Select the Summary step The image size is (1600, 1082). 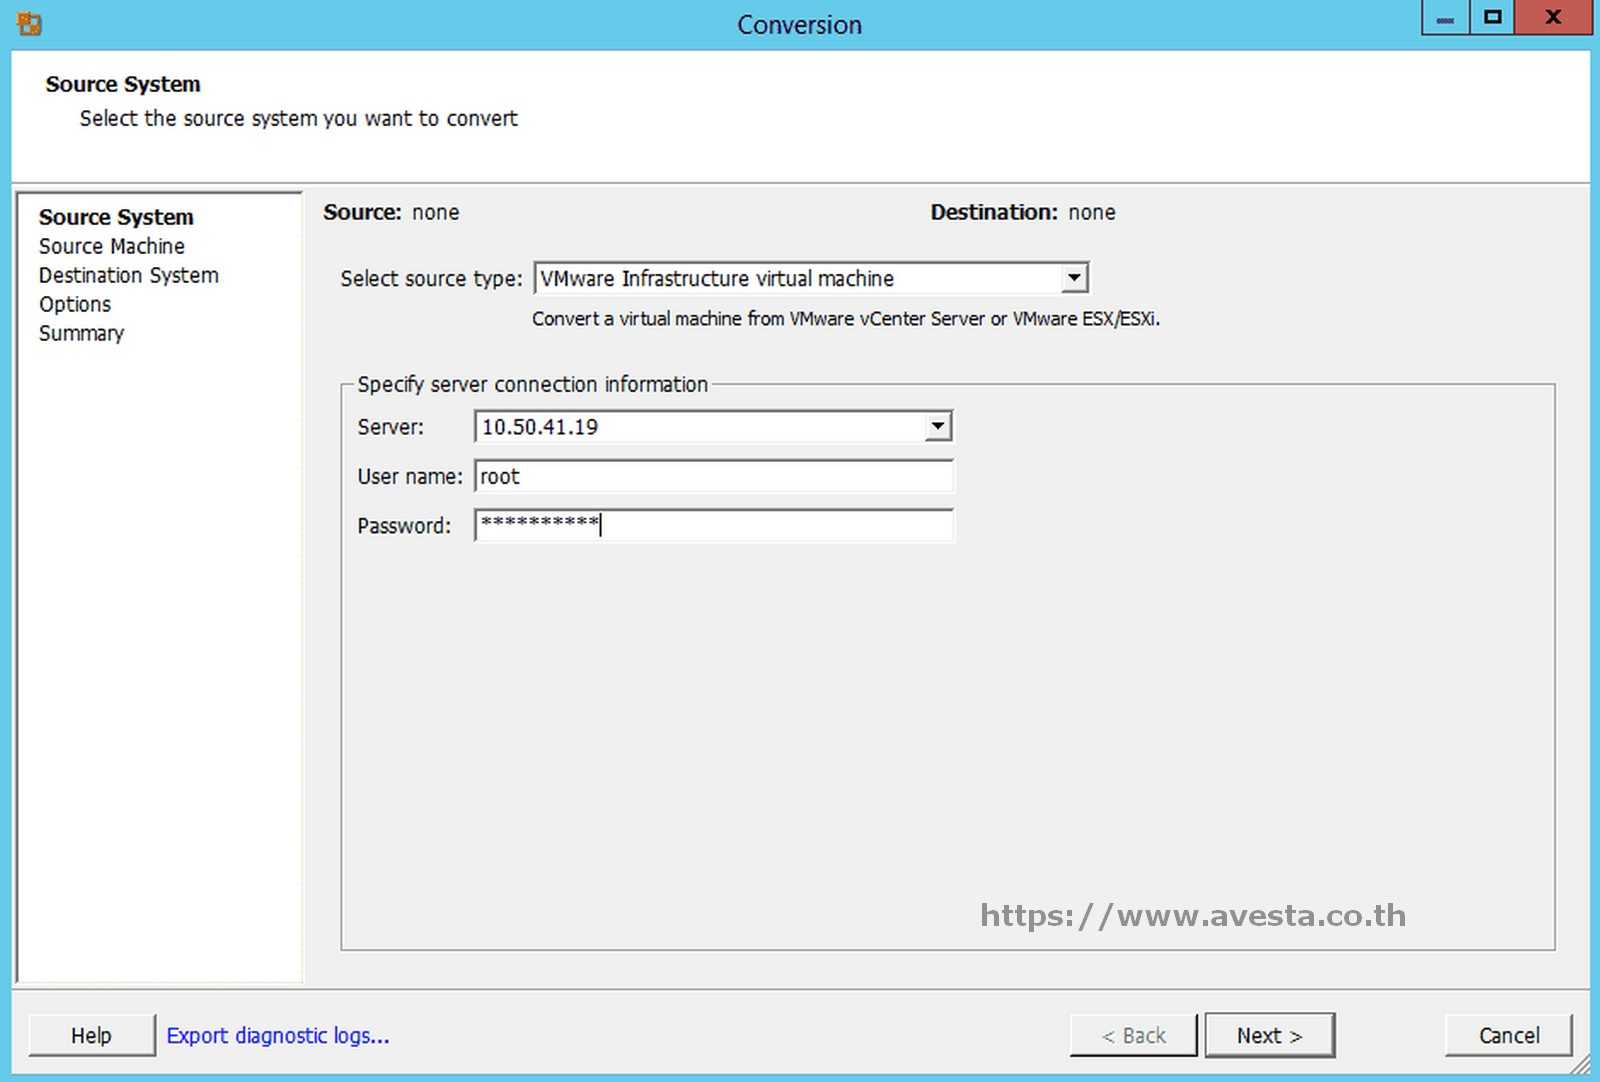click(81, 333)
